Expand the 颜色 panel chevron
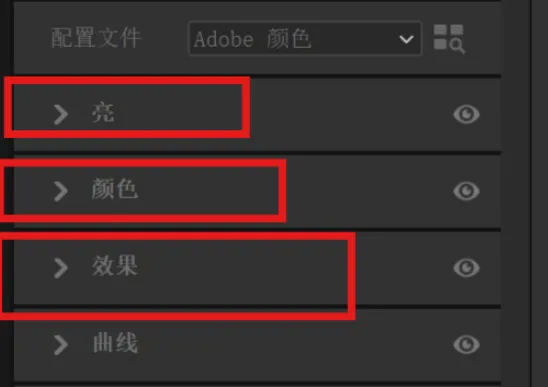 tap(61, 191)
